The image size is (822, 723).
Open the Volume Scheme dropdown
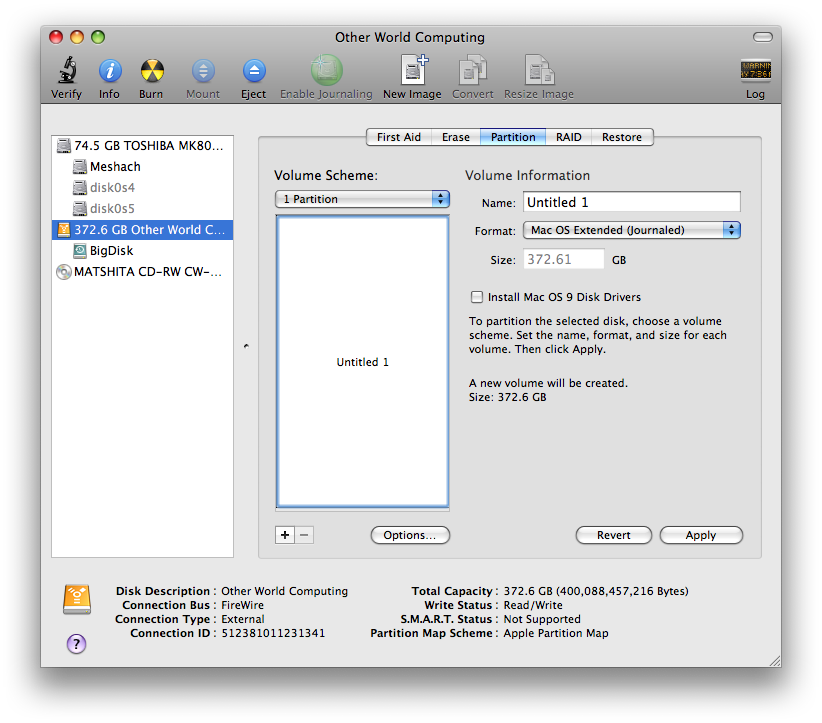[362, 199]
